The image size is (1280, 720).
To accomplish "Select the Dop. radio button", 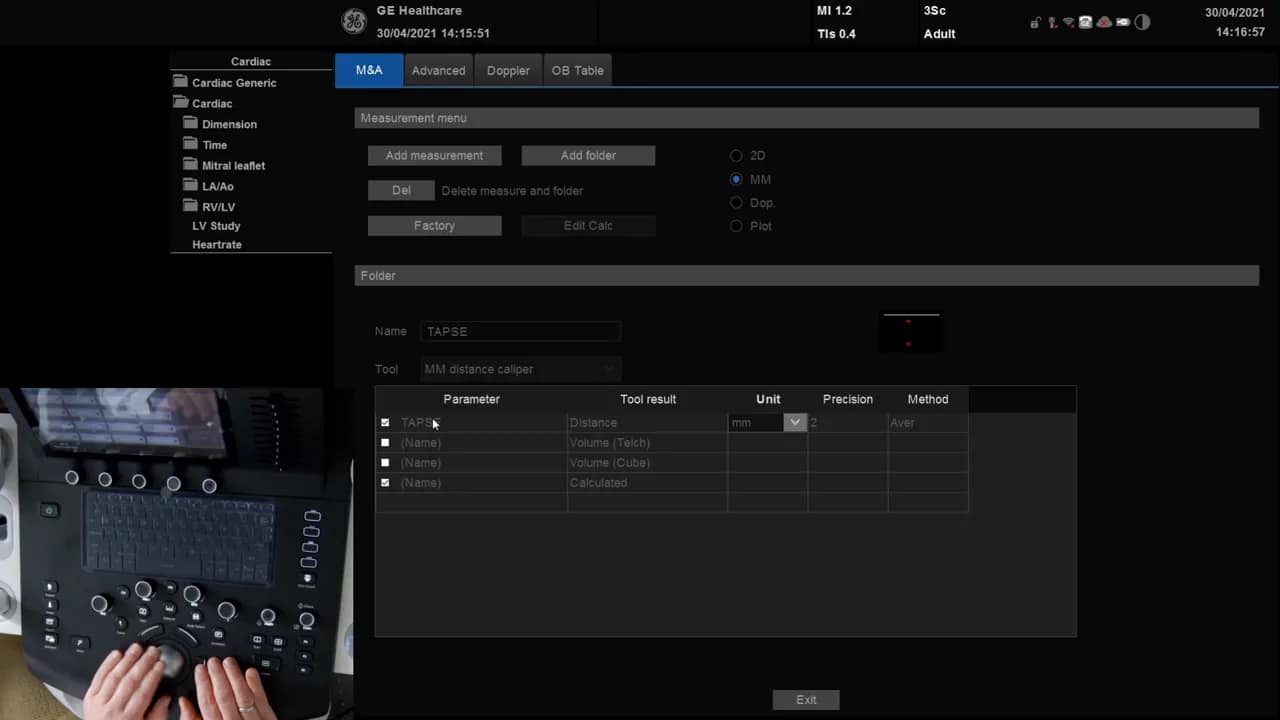I will point(736,203).
